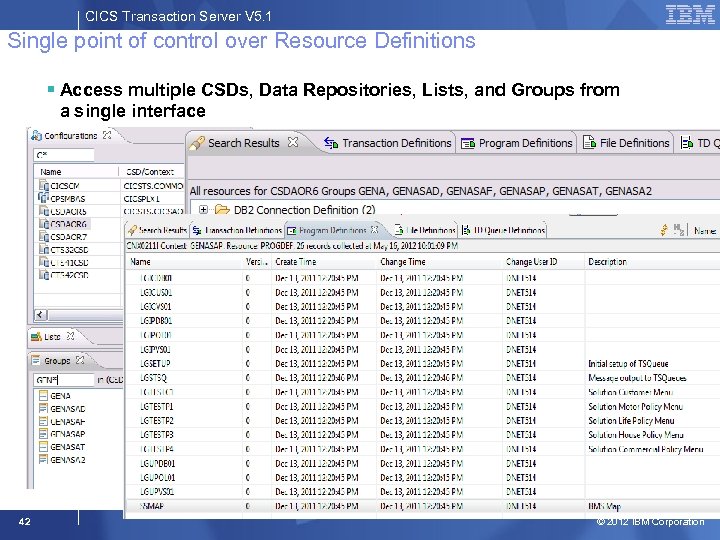The width and height of the screenshot is (720, 540).
Task: Click the Configurations view icon
Action: [x=36, y=135]
